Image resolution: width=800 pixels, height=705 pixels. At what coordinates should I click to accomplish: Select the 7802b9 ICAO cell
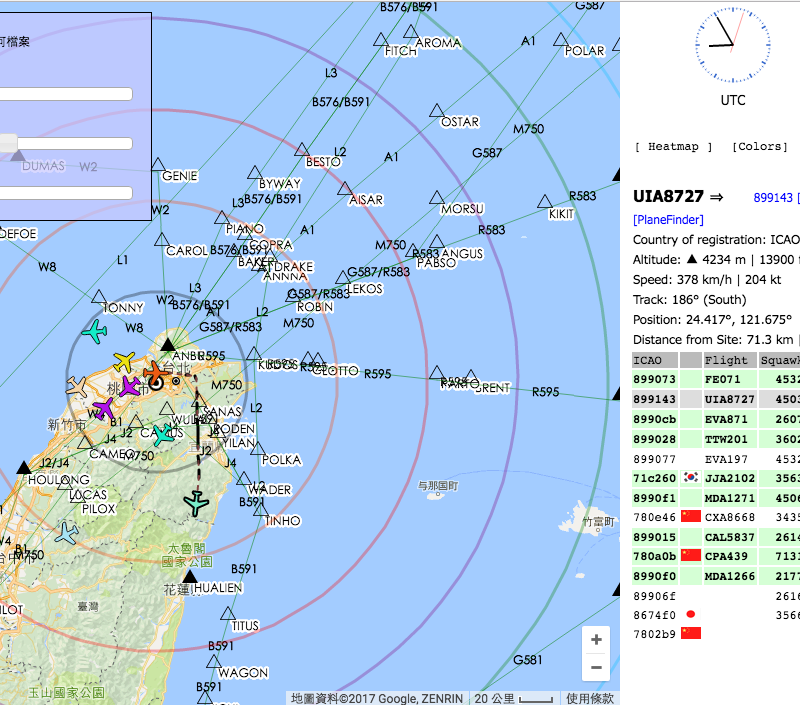(x=655, y=635)
